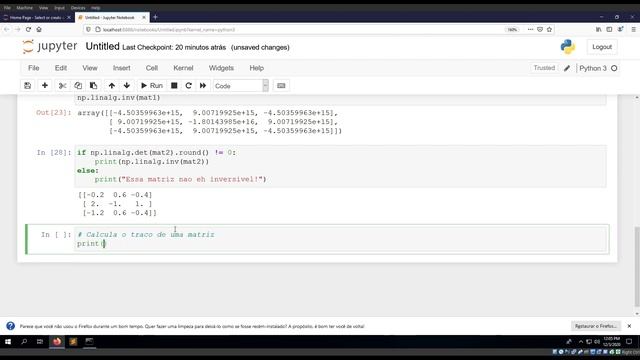640x360 pixels.
Task: Dismiss the Firefox refresh notification bar
Action: (629, 326)
